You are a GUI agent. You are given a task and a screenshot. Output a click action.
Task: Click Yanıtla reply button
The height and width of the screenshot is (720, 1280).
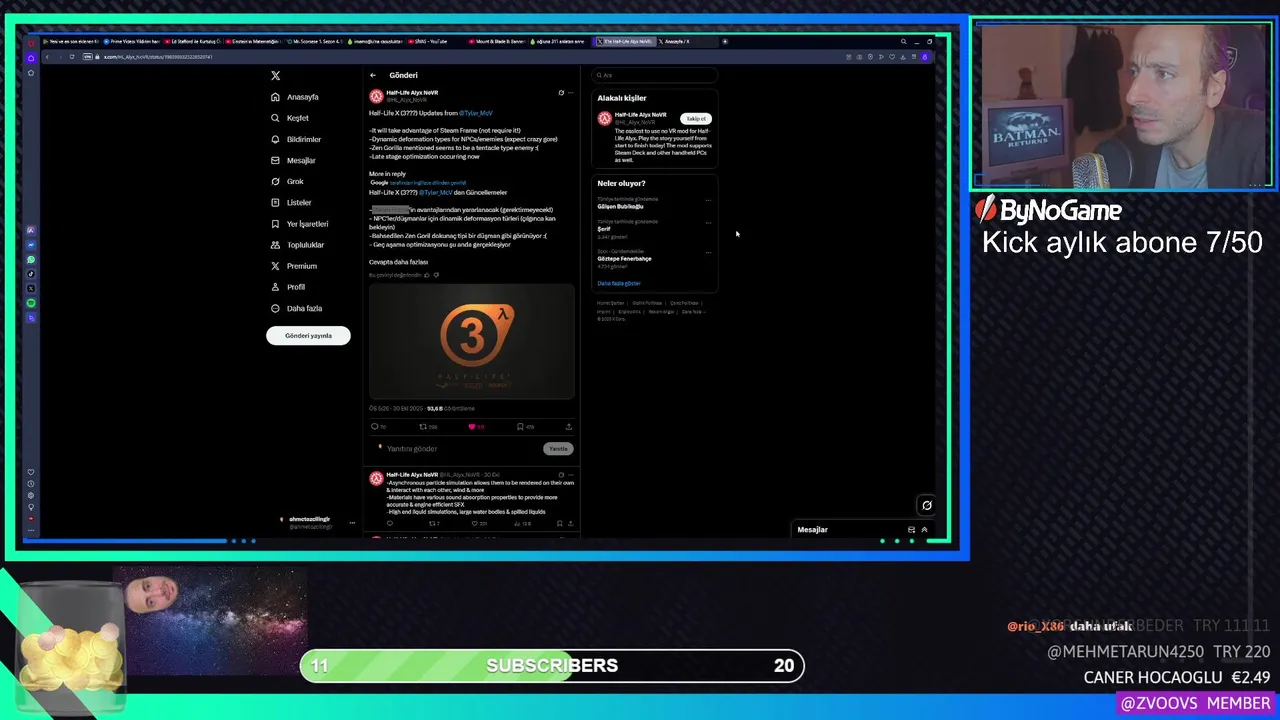pyautogui.click(x=558, y=449)
